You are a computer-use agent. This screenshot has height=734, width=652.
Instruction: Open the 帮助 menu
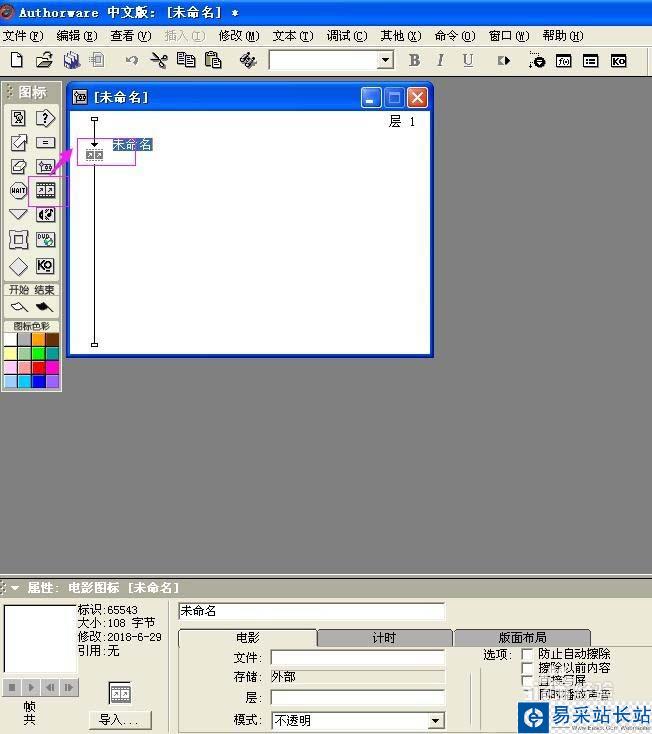(x=563, y=36)
